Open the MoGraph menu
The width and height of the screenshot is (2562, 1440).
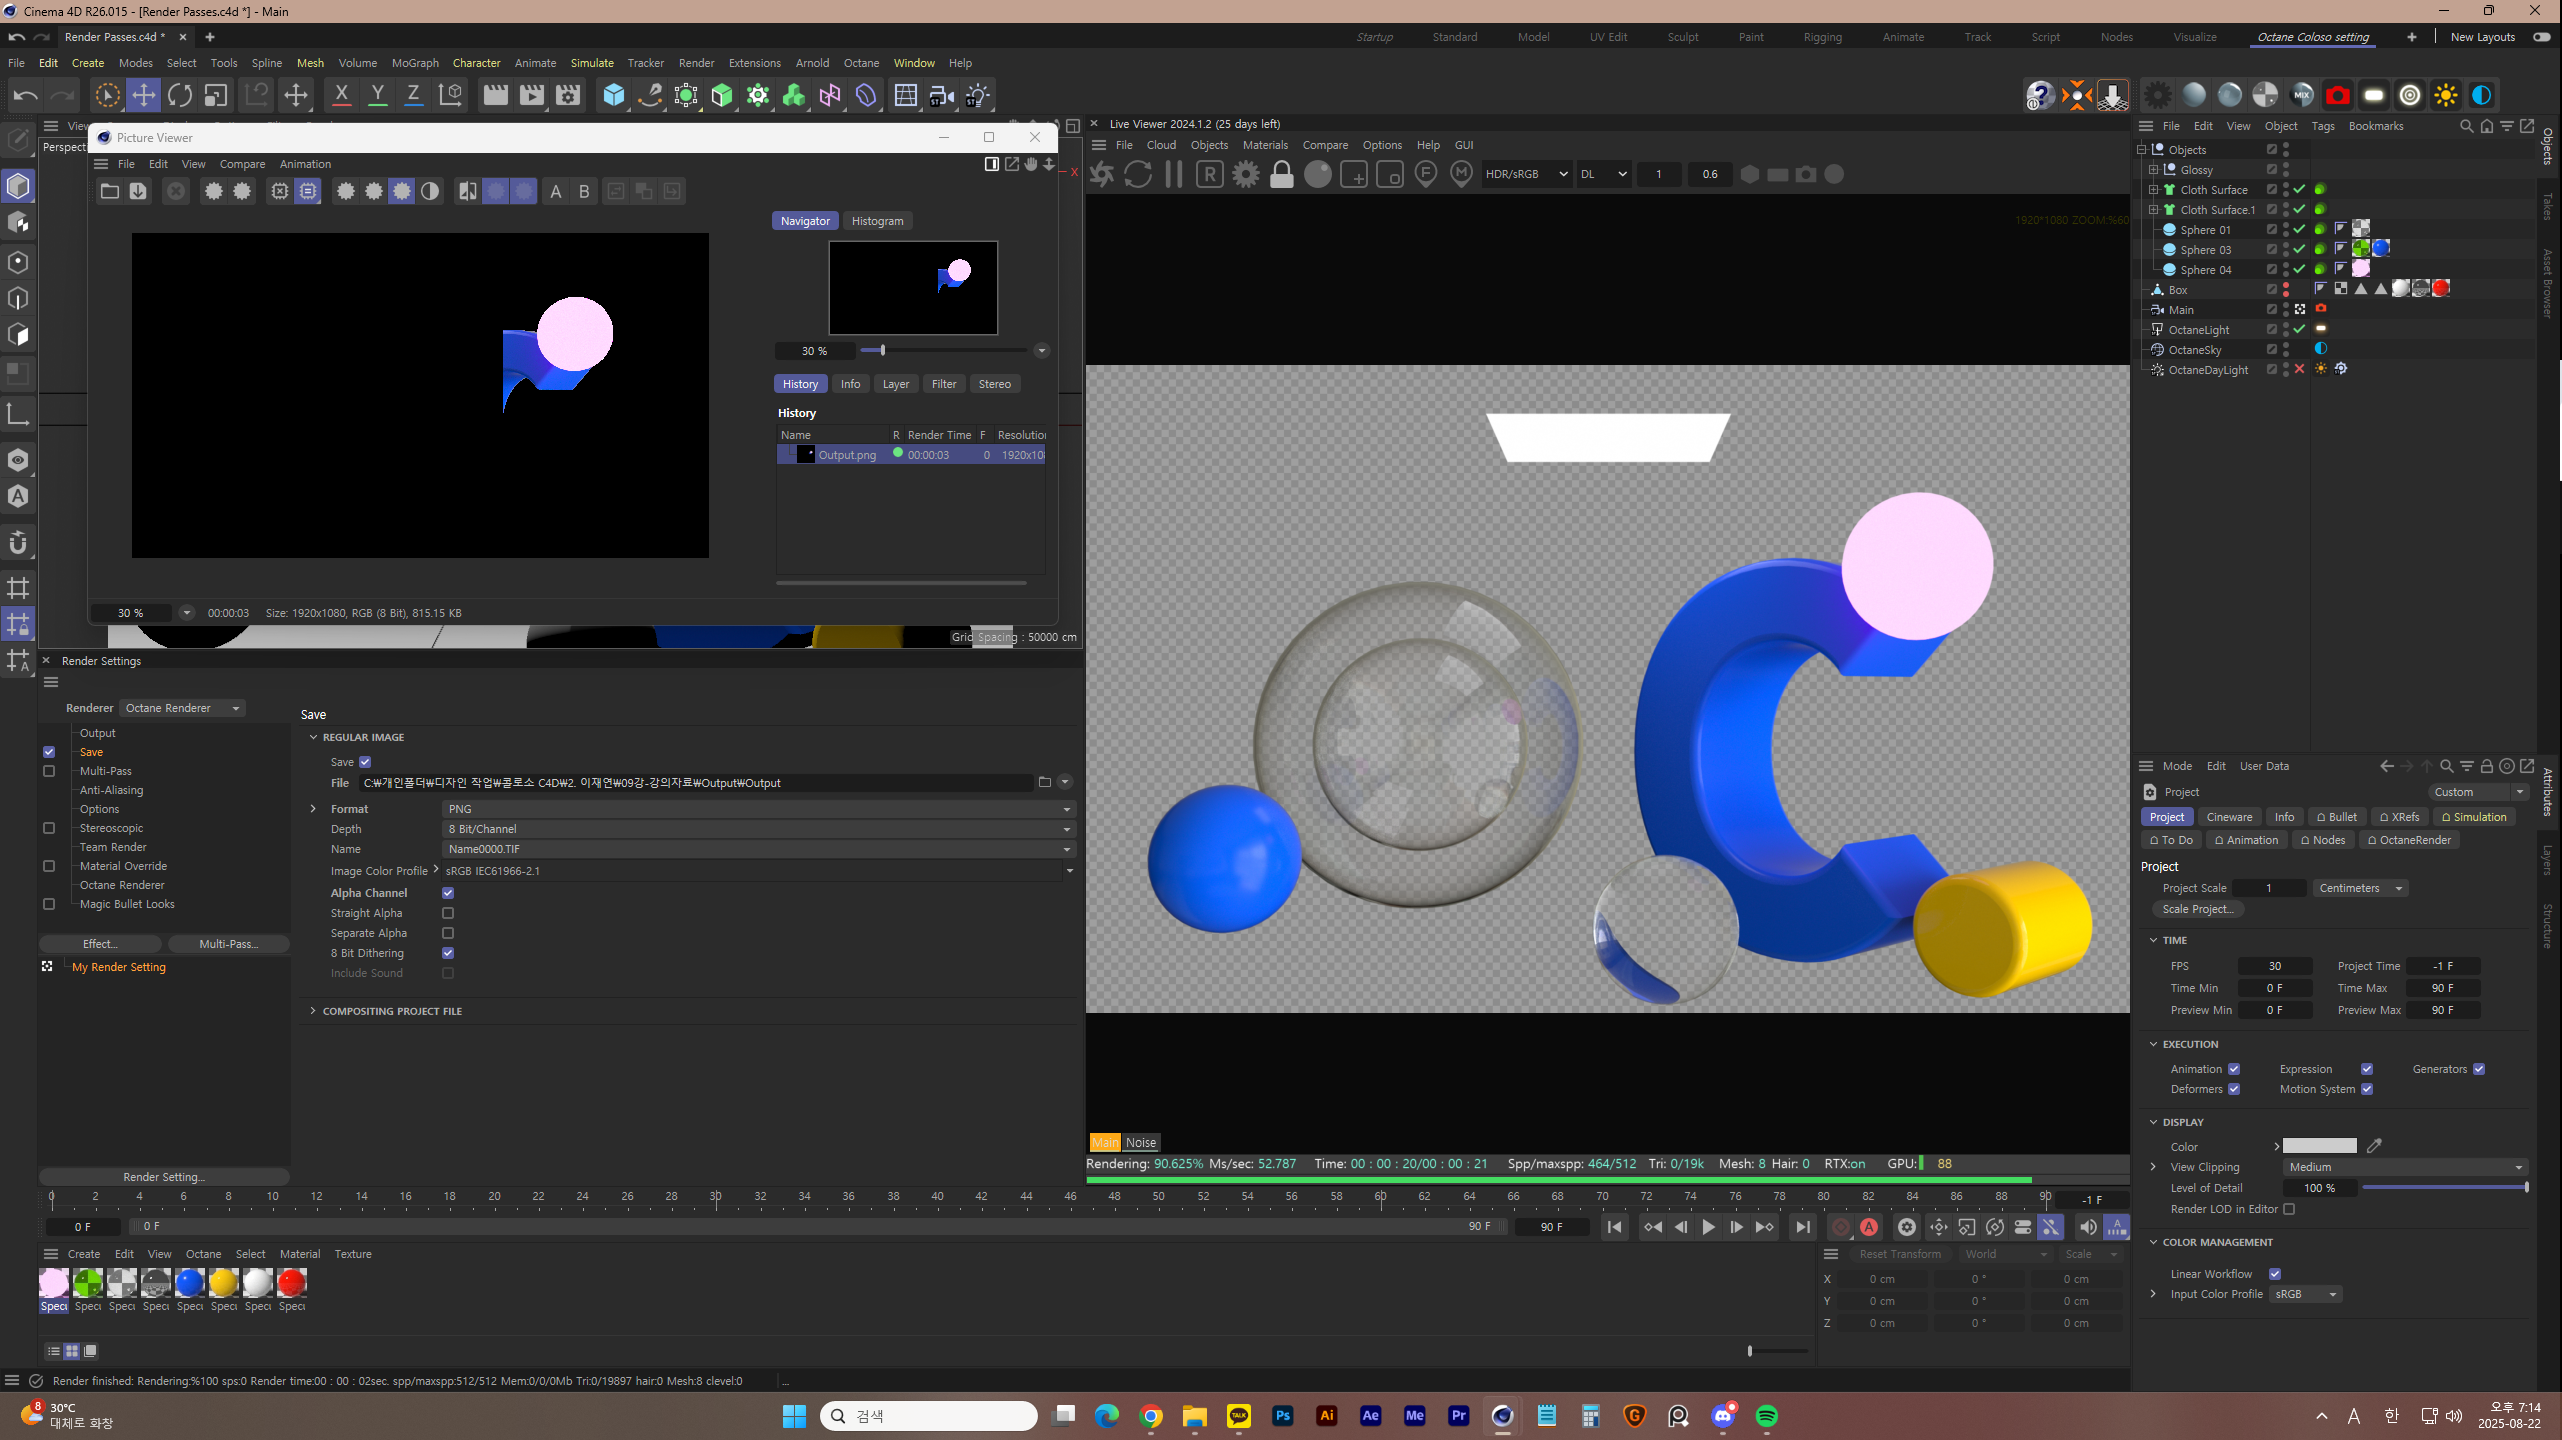(415, 63)
